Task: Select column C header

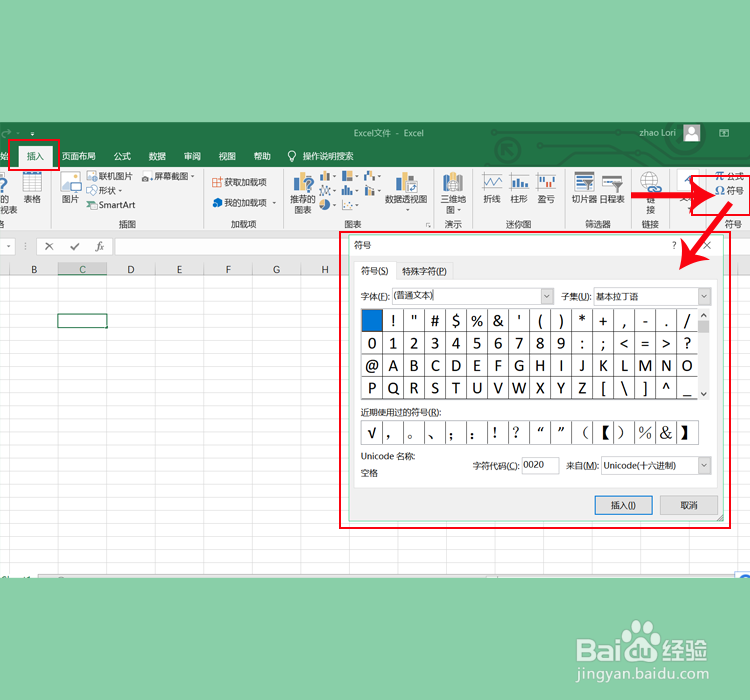Action: pyautogui.click(x=82, y=269)
